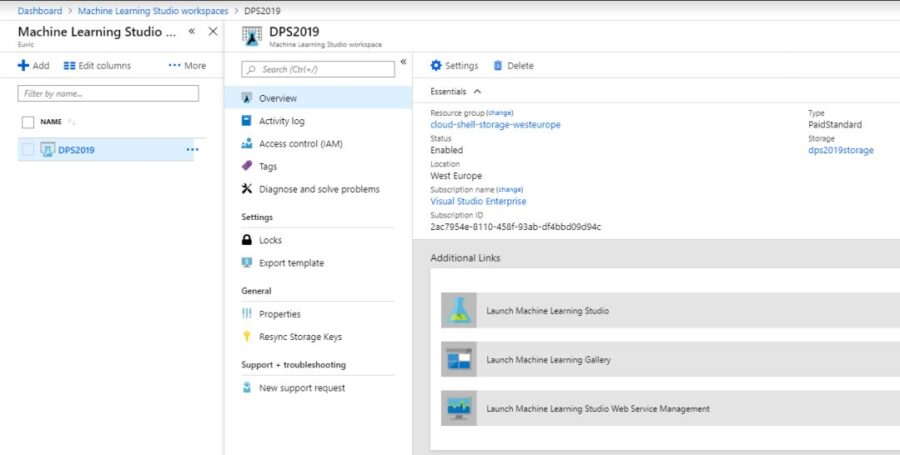900x455 pixels.
Task: Launch Machine Learning Studio Web Service Management
Action: tap(598, 409)
